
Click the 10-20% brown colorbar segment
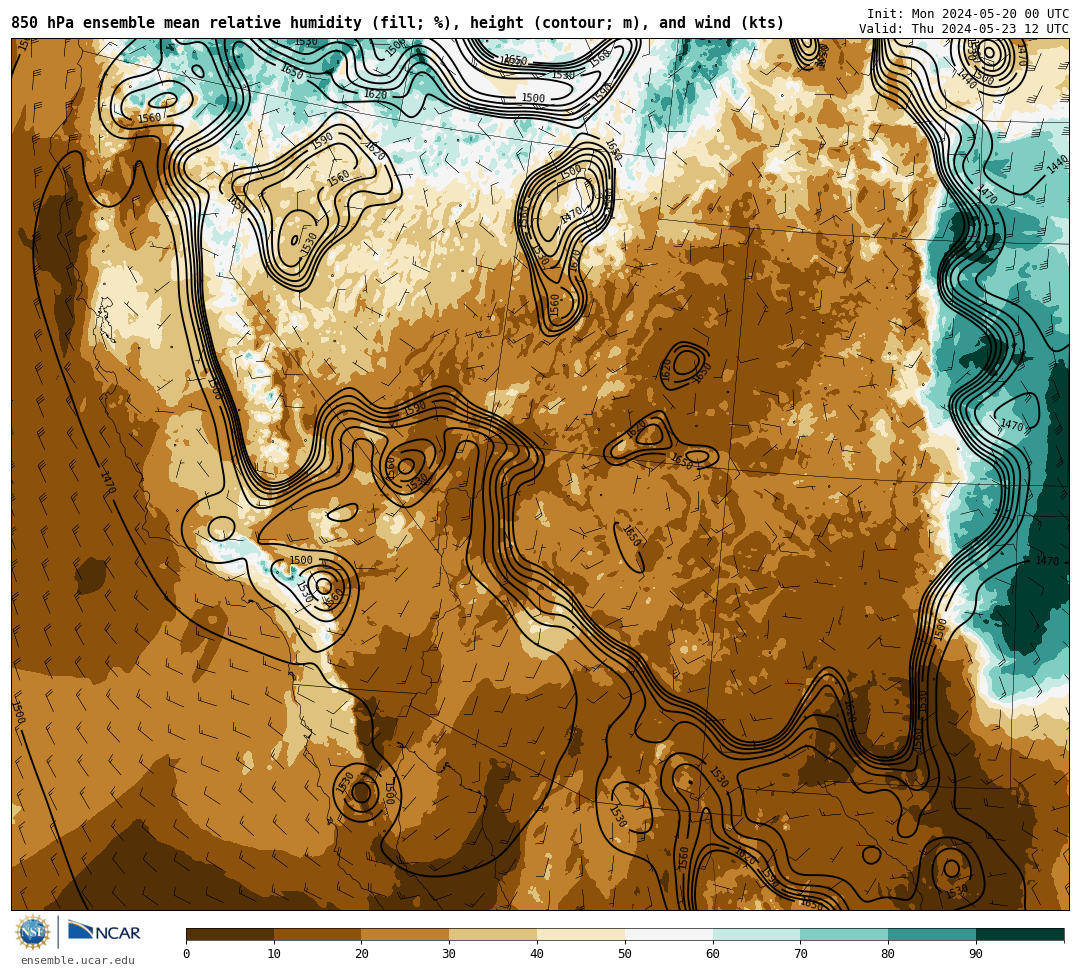(318, 934)
